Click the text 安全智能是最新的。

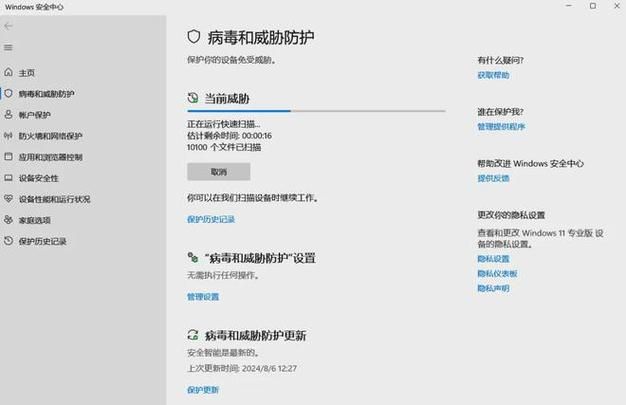click(223, 353)
